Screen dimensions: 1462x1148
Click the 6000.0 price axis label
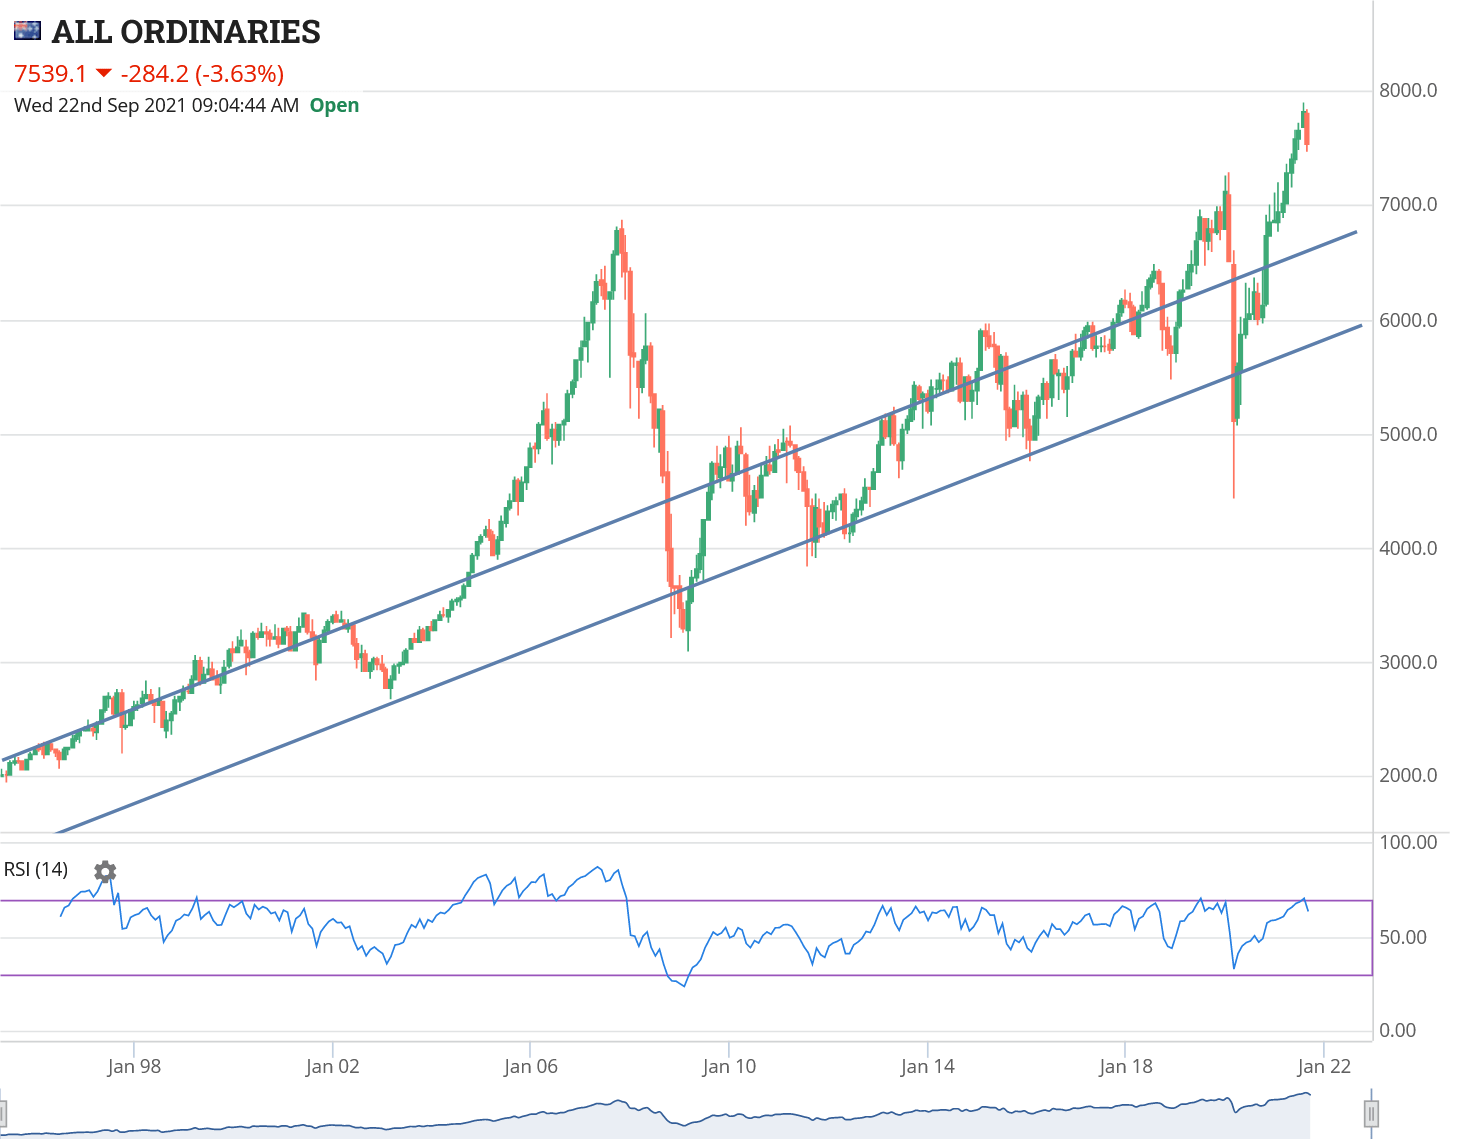1408,321
